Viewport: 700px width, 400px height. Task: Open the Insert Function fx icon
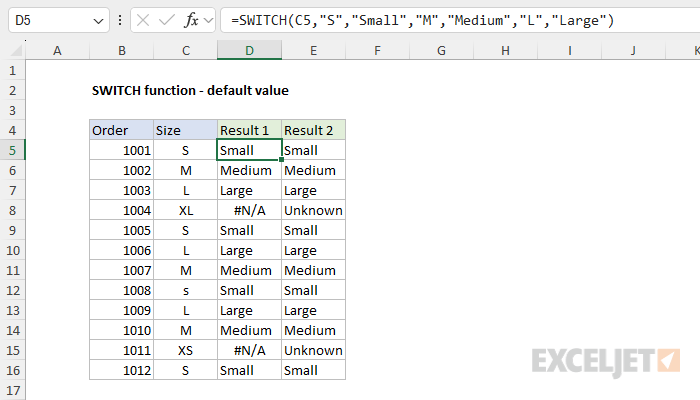(x=191, y=20)
